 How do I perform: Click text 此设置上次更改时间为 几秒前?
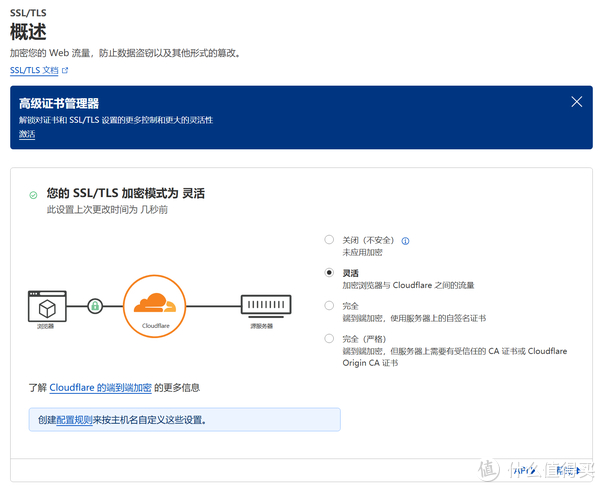108,210
